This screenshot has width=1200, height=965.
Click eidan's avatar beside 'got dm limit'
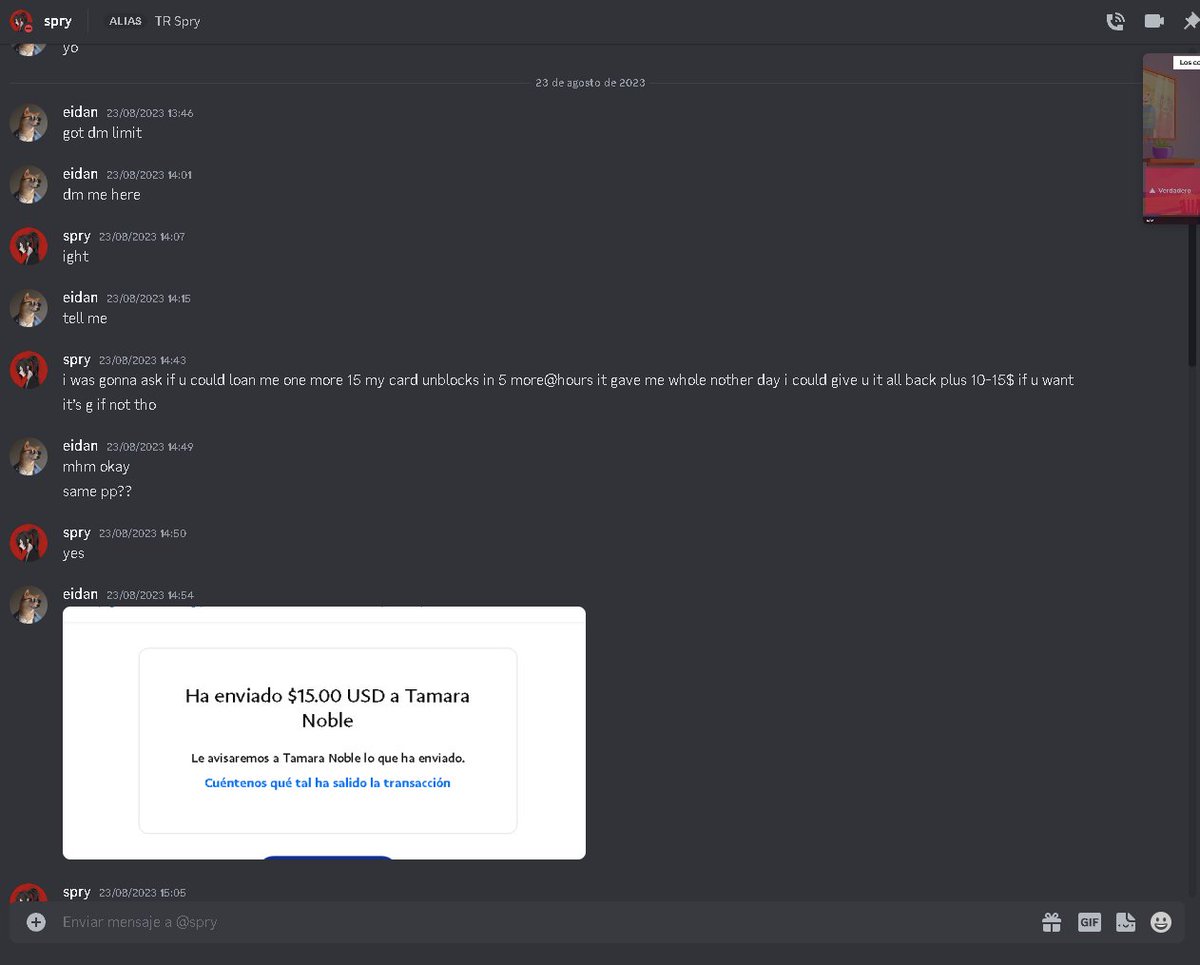(x=28, y=123)
